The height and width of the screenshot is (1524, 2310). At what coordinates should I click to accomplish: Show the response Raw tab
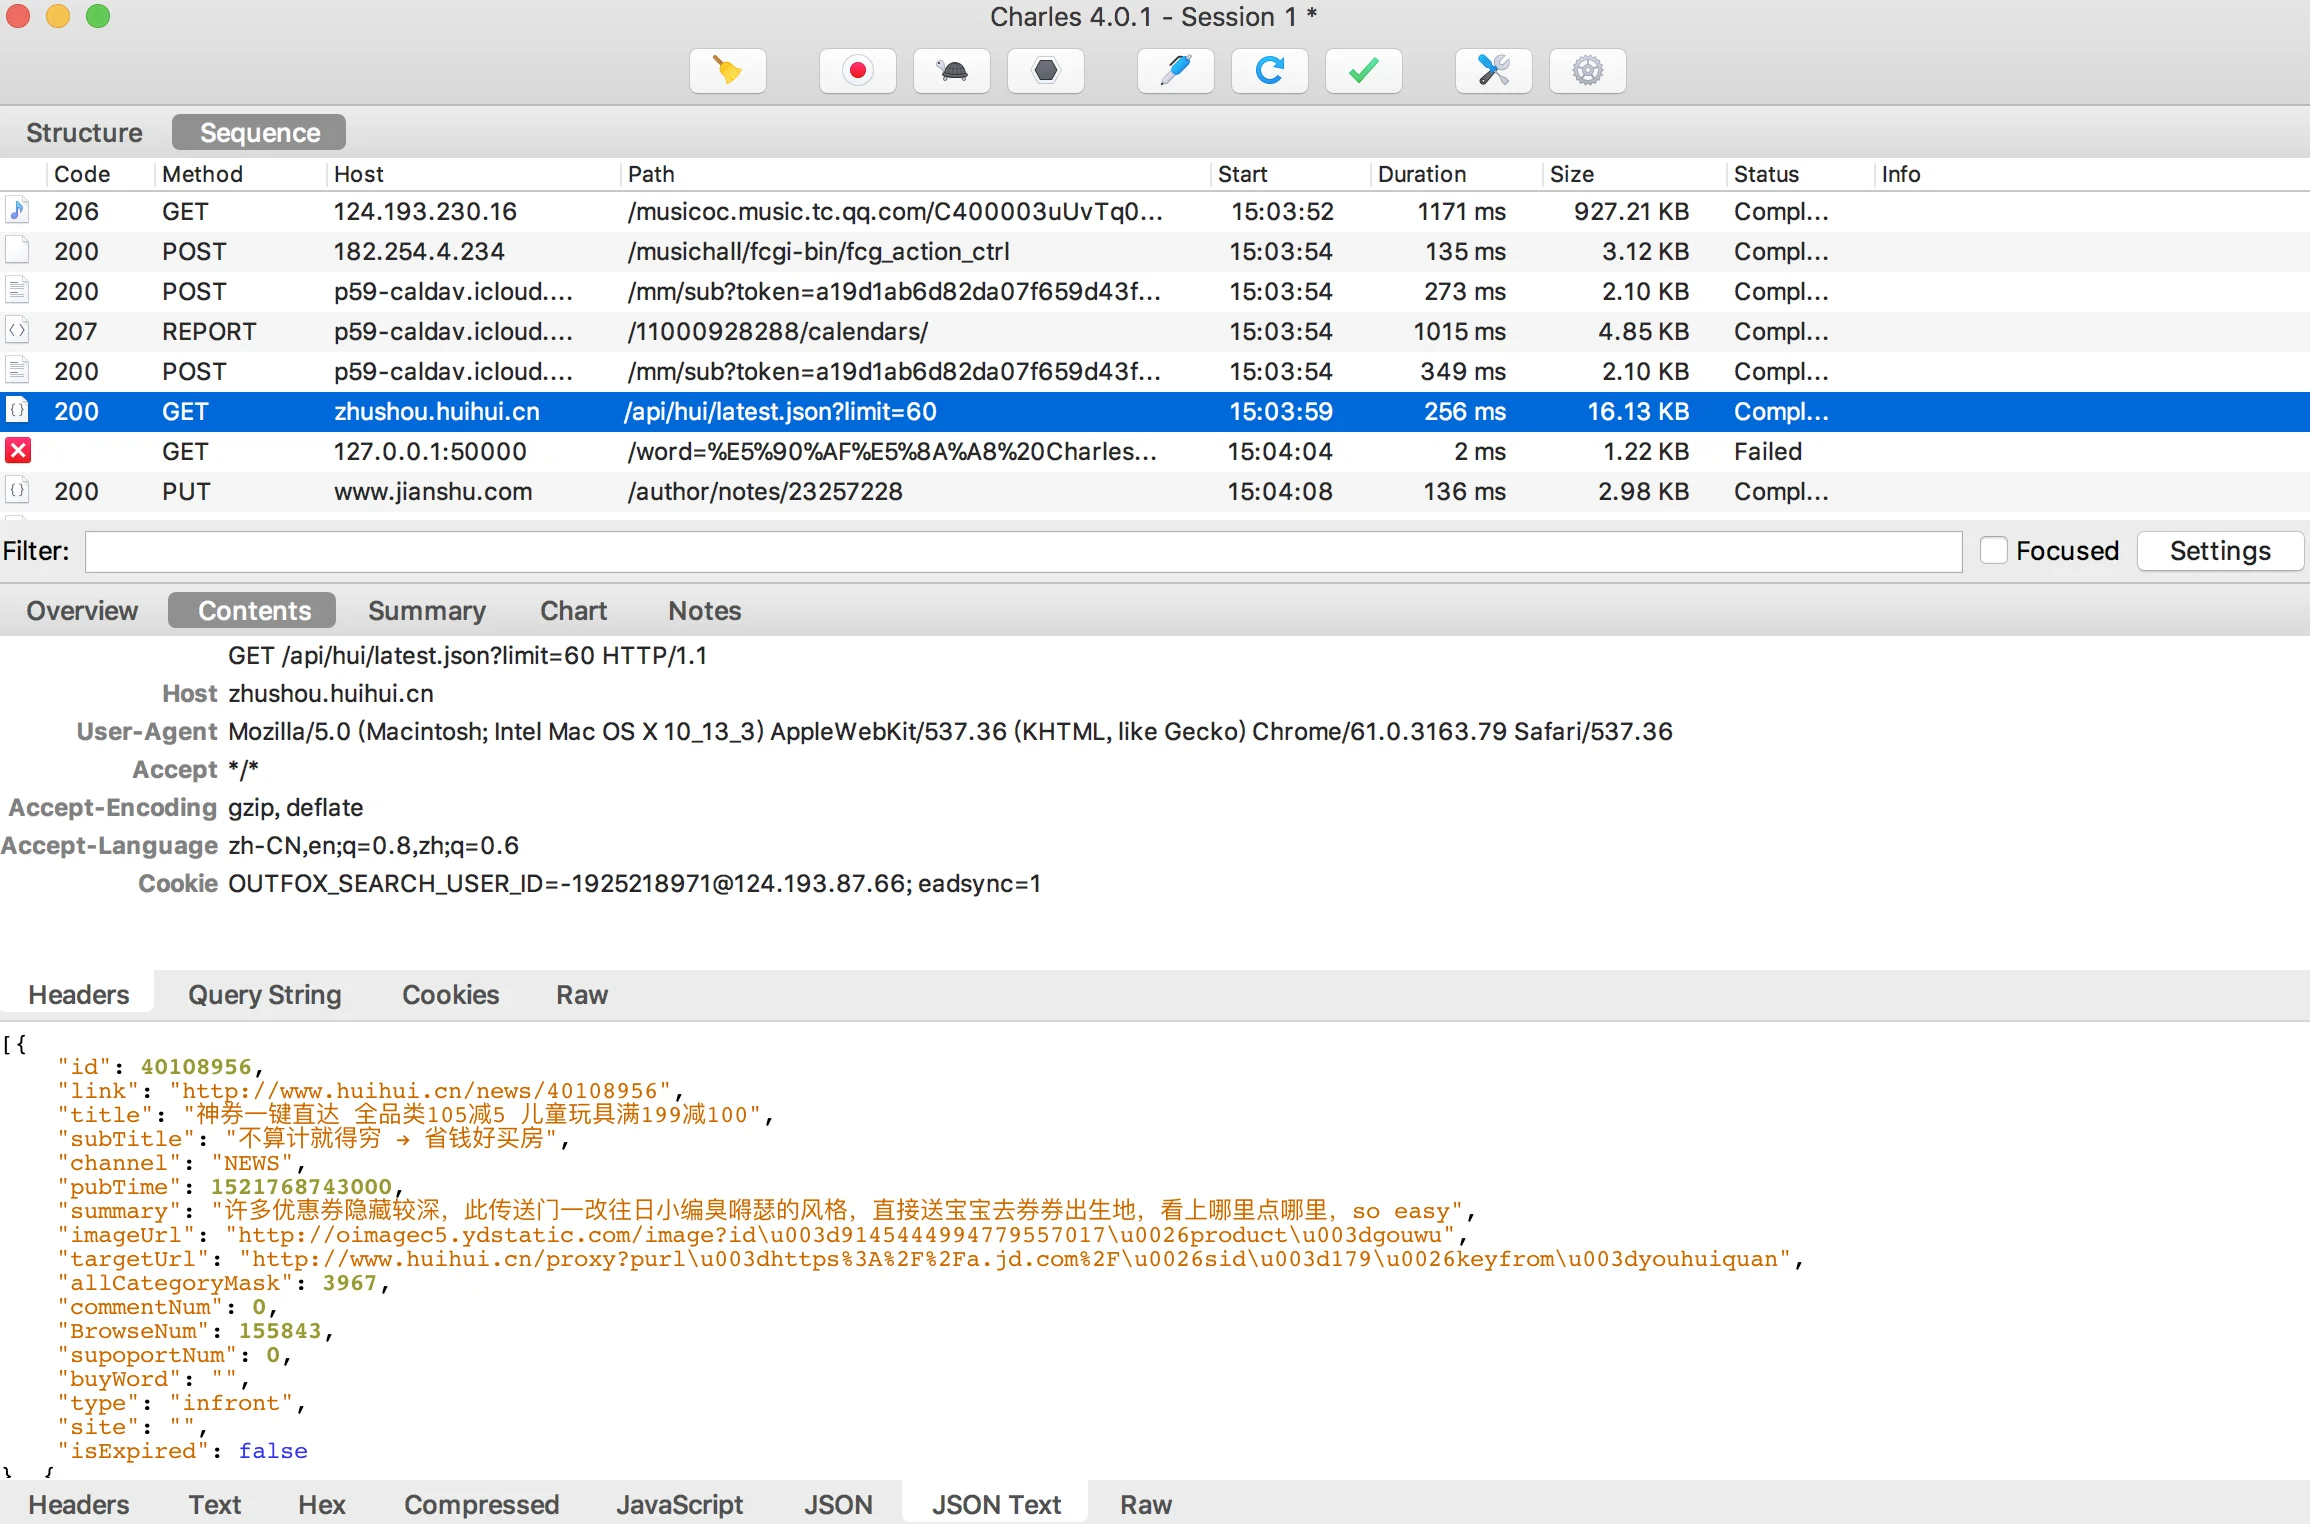[1146, 1505]
